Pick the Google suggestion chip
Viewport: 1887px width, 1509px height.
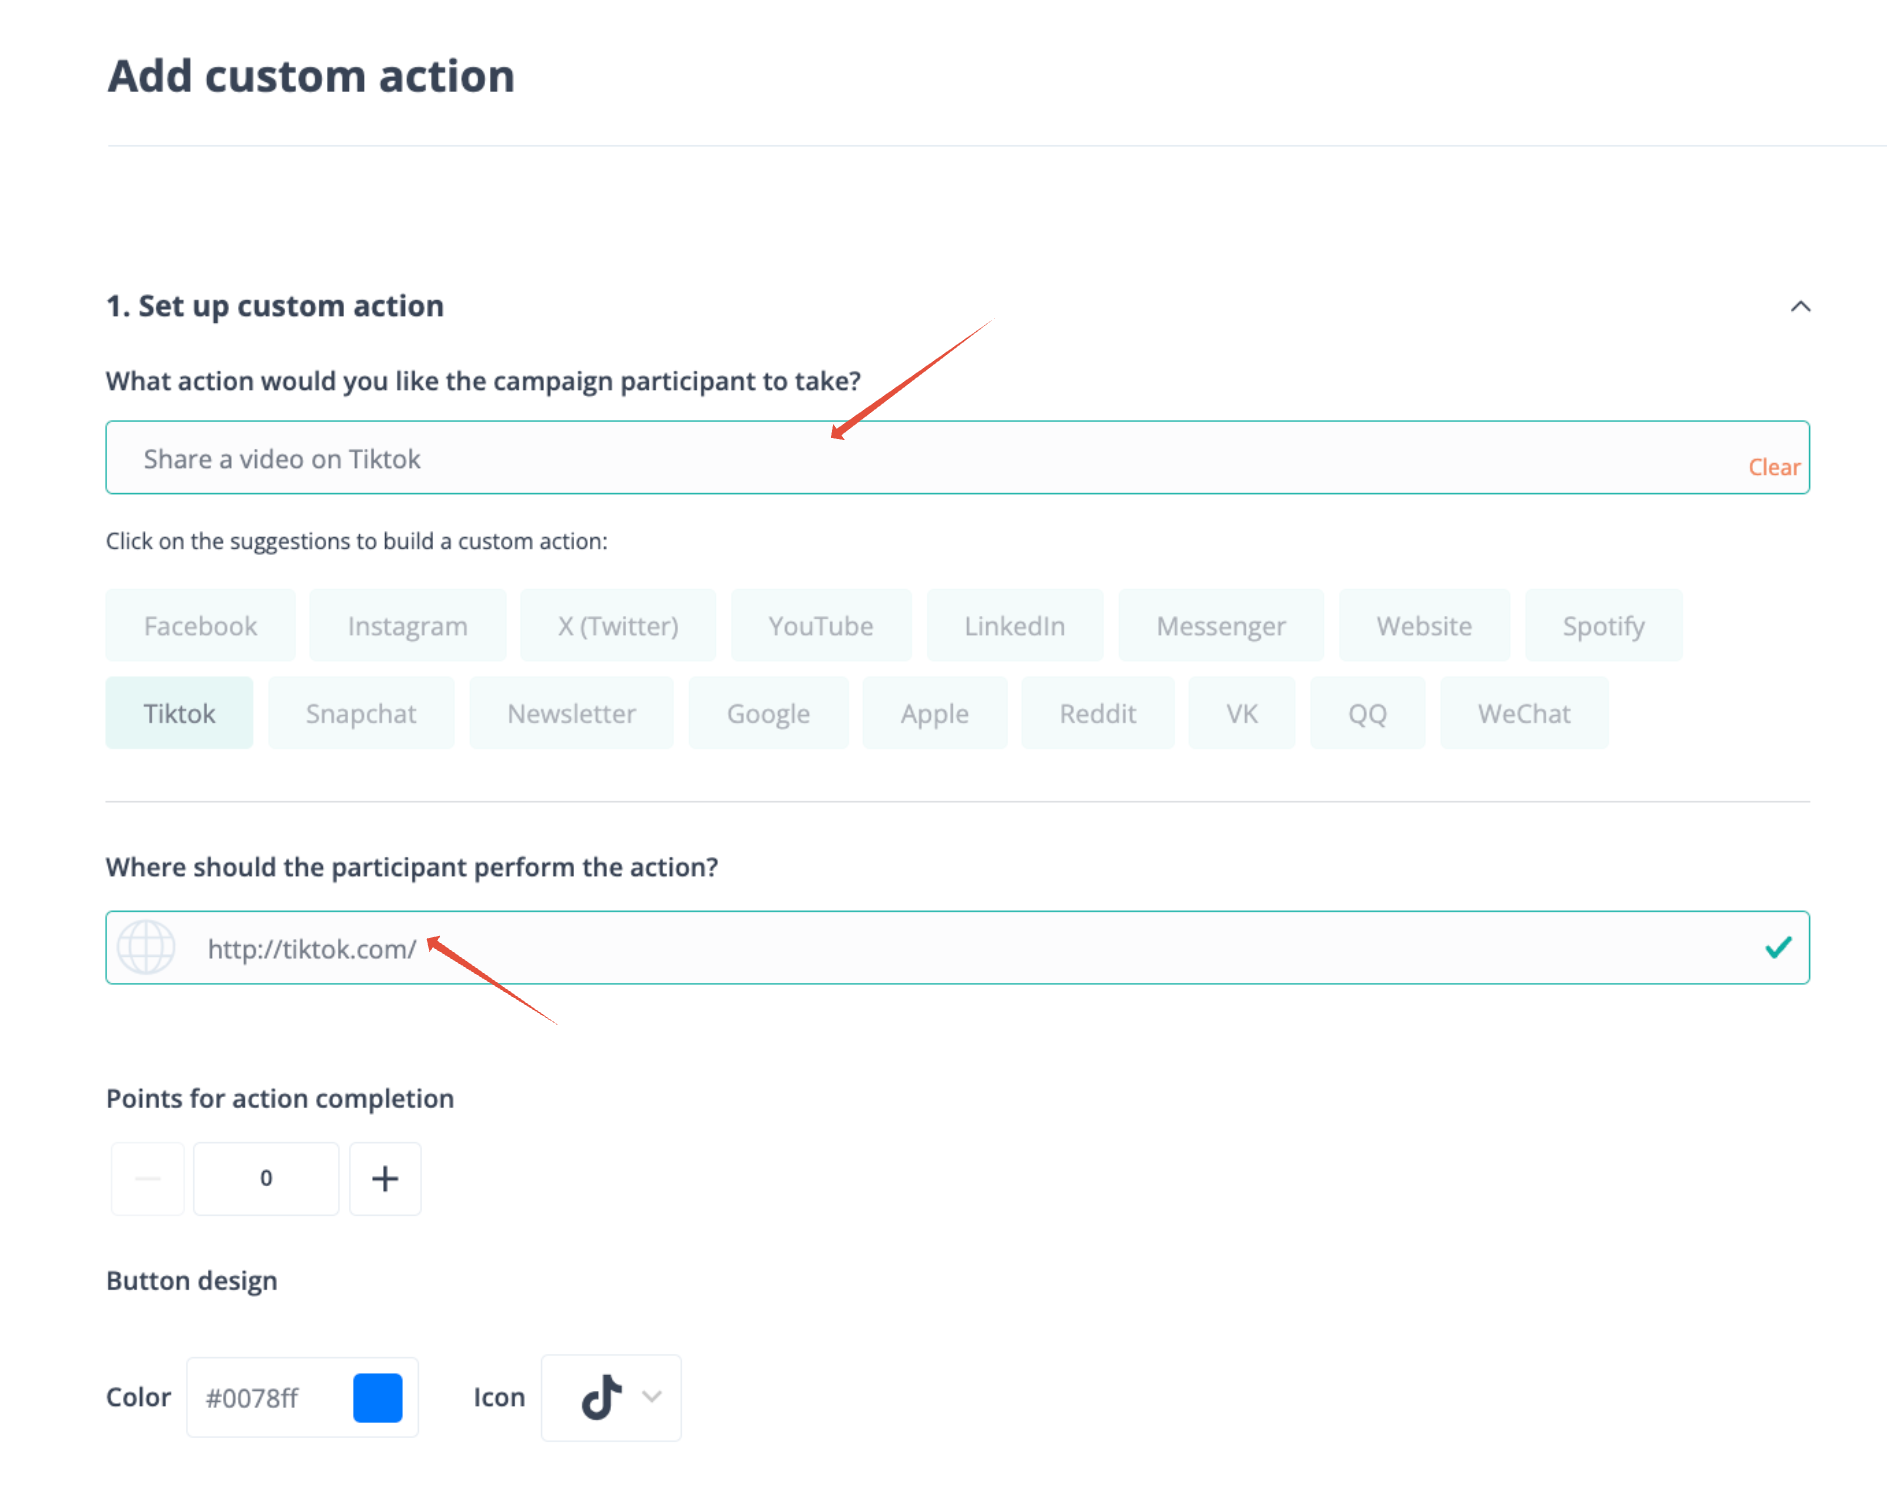click(768, 713)
